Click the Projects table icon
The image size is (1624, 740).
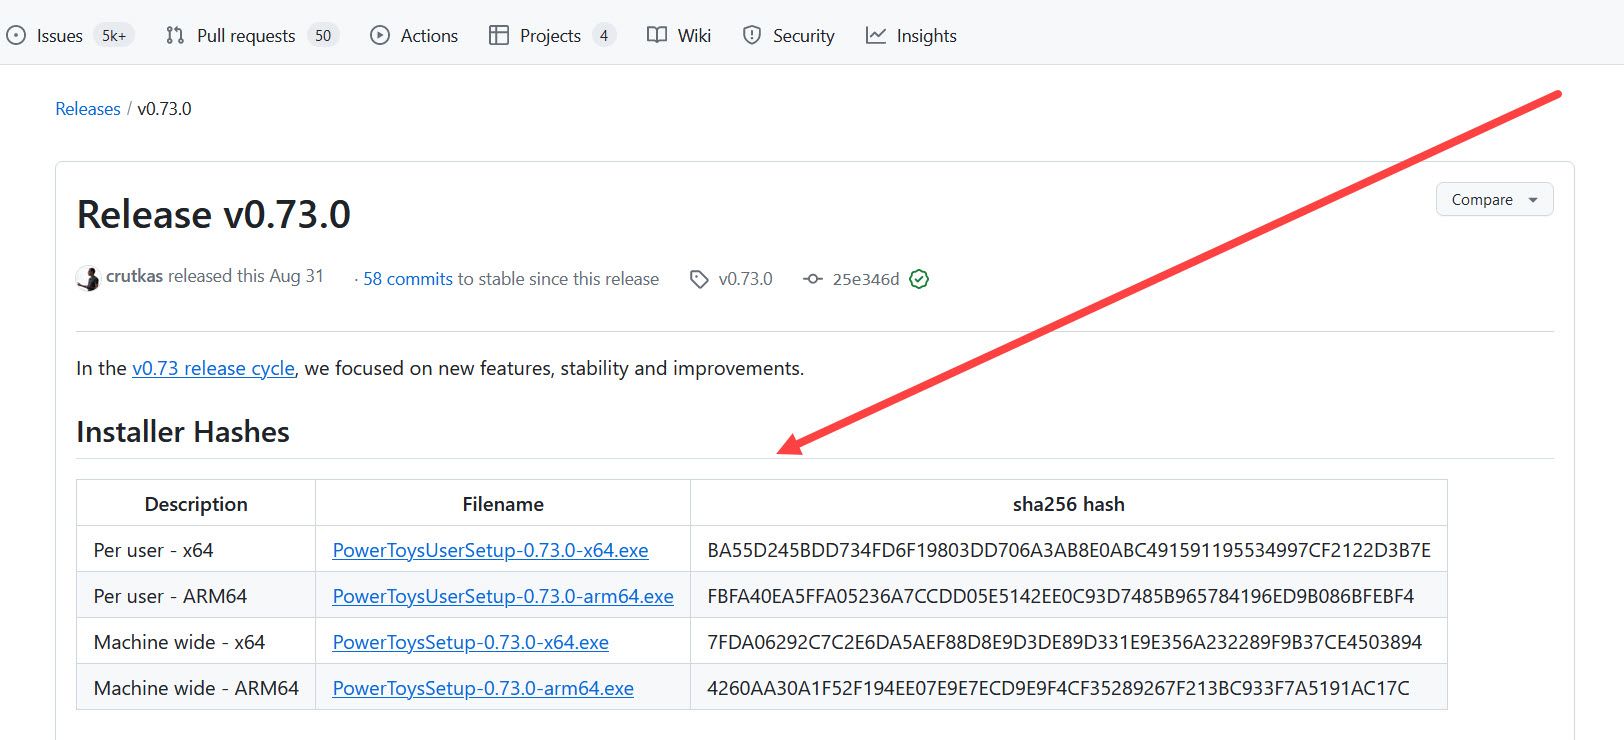498,36
